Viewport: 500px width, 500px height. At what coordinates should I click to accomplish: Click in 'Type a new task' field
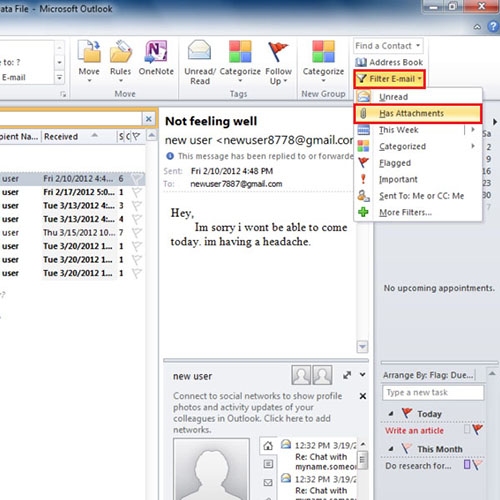pos(433,392)
